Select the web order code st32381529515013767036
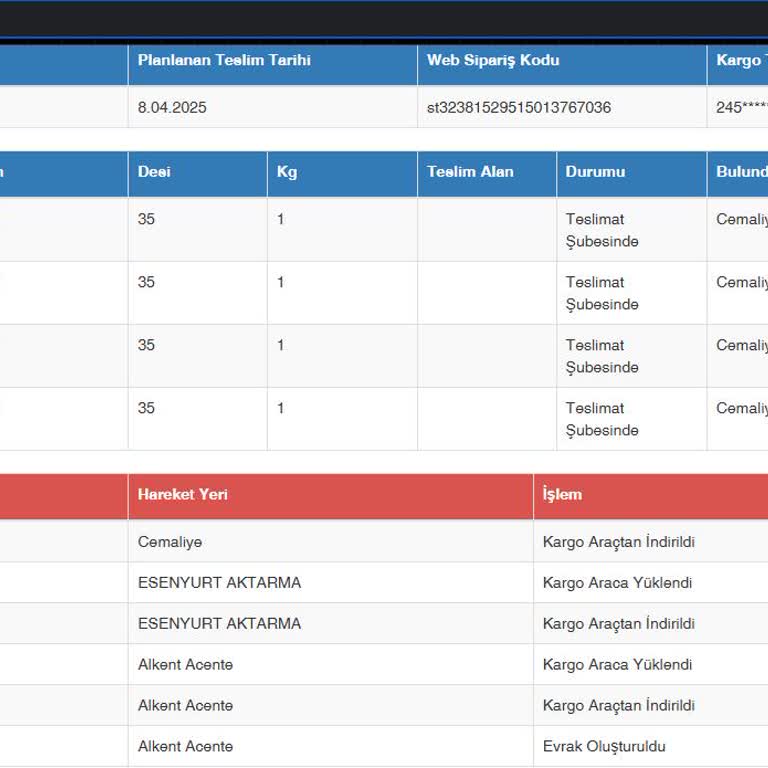Viewport: 768px width, 768px height. (x=518, y=107)
